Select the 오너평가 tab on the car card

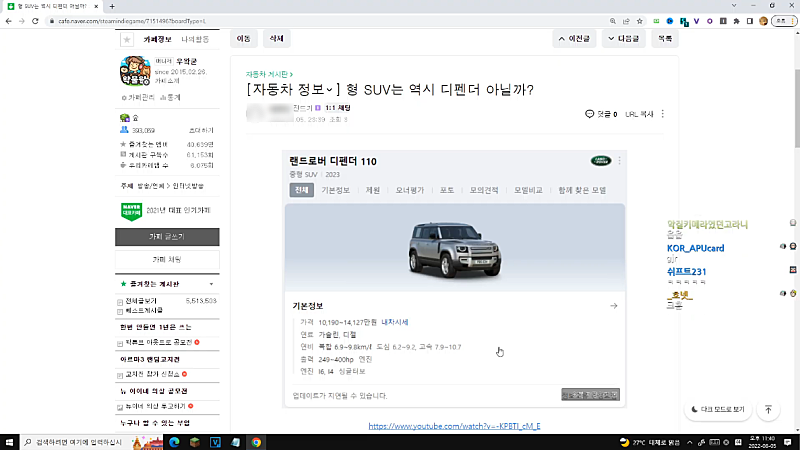(410, 189)
